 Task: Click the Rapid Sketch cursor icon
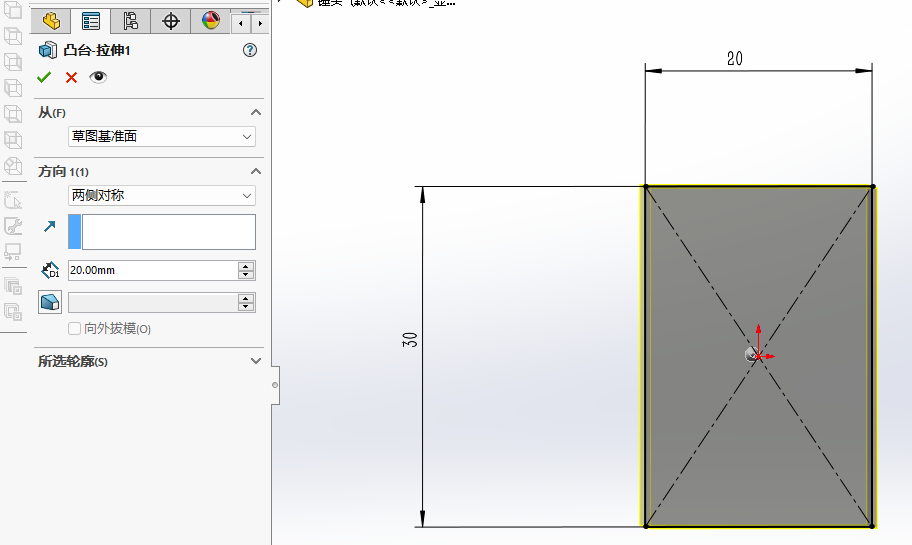[x=13, y=200]
